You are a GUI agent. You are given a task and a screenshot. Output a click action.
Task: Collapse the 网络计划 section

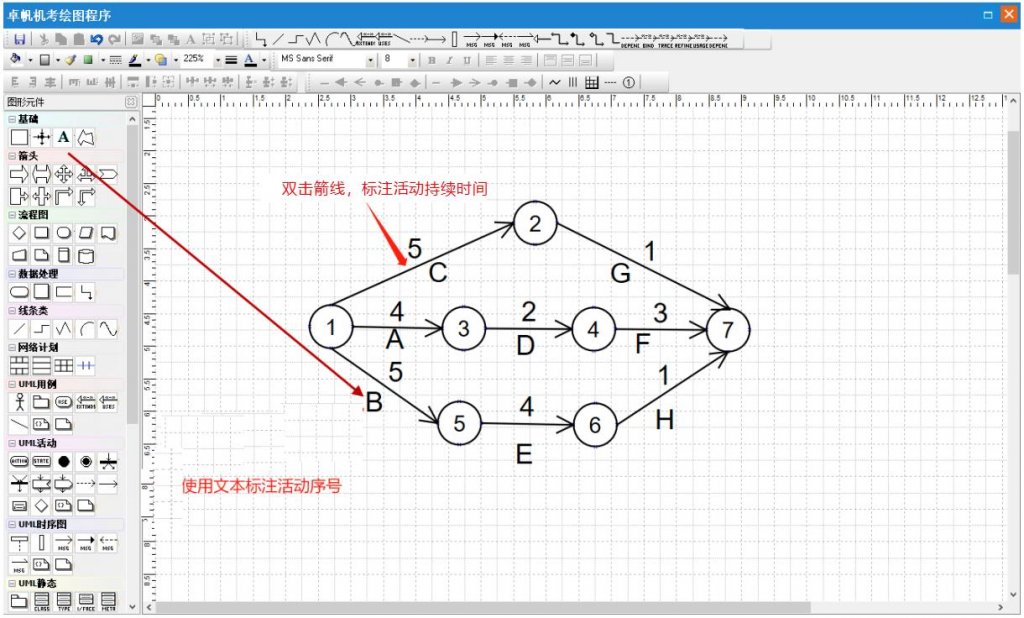12,347
